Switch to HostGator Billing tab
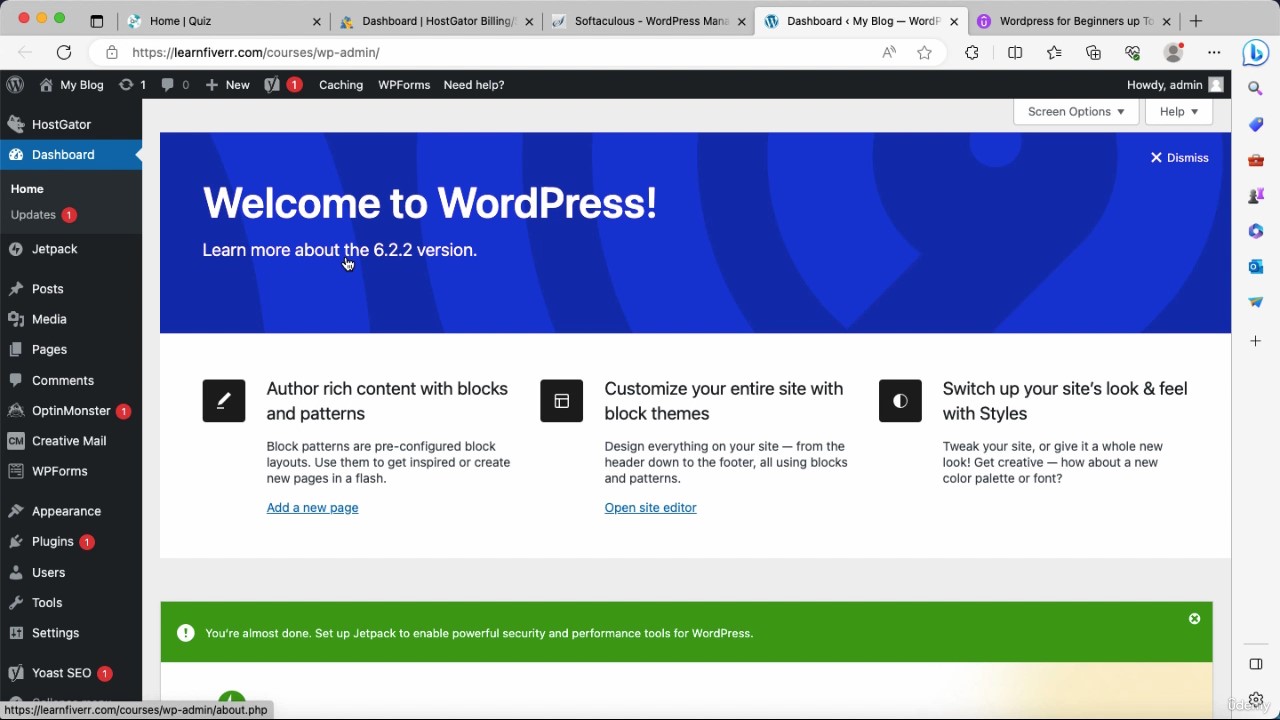 [436, 21]
